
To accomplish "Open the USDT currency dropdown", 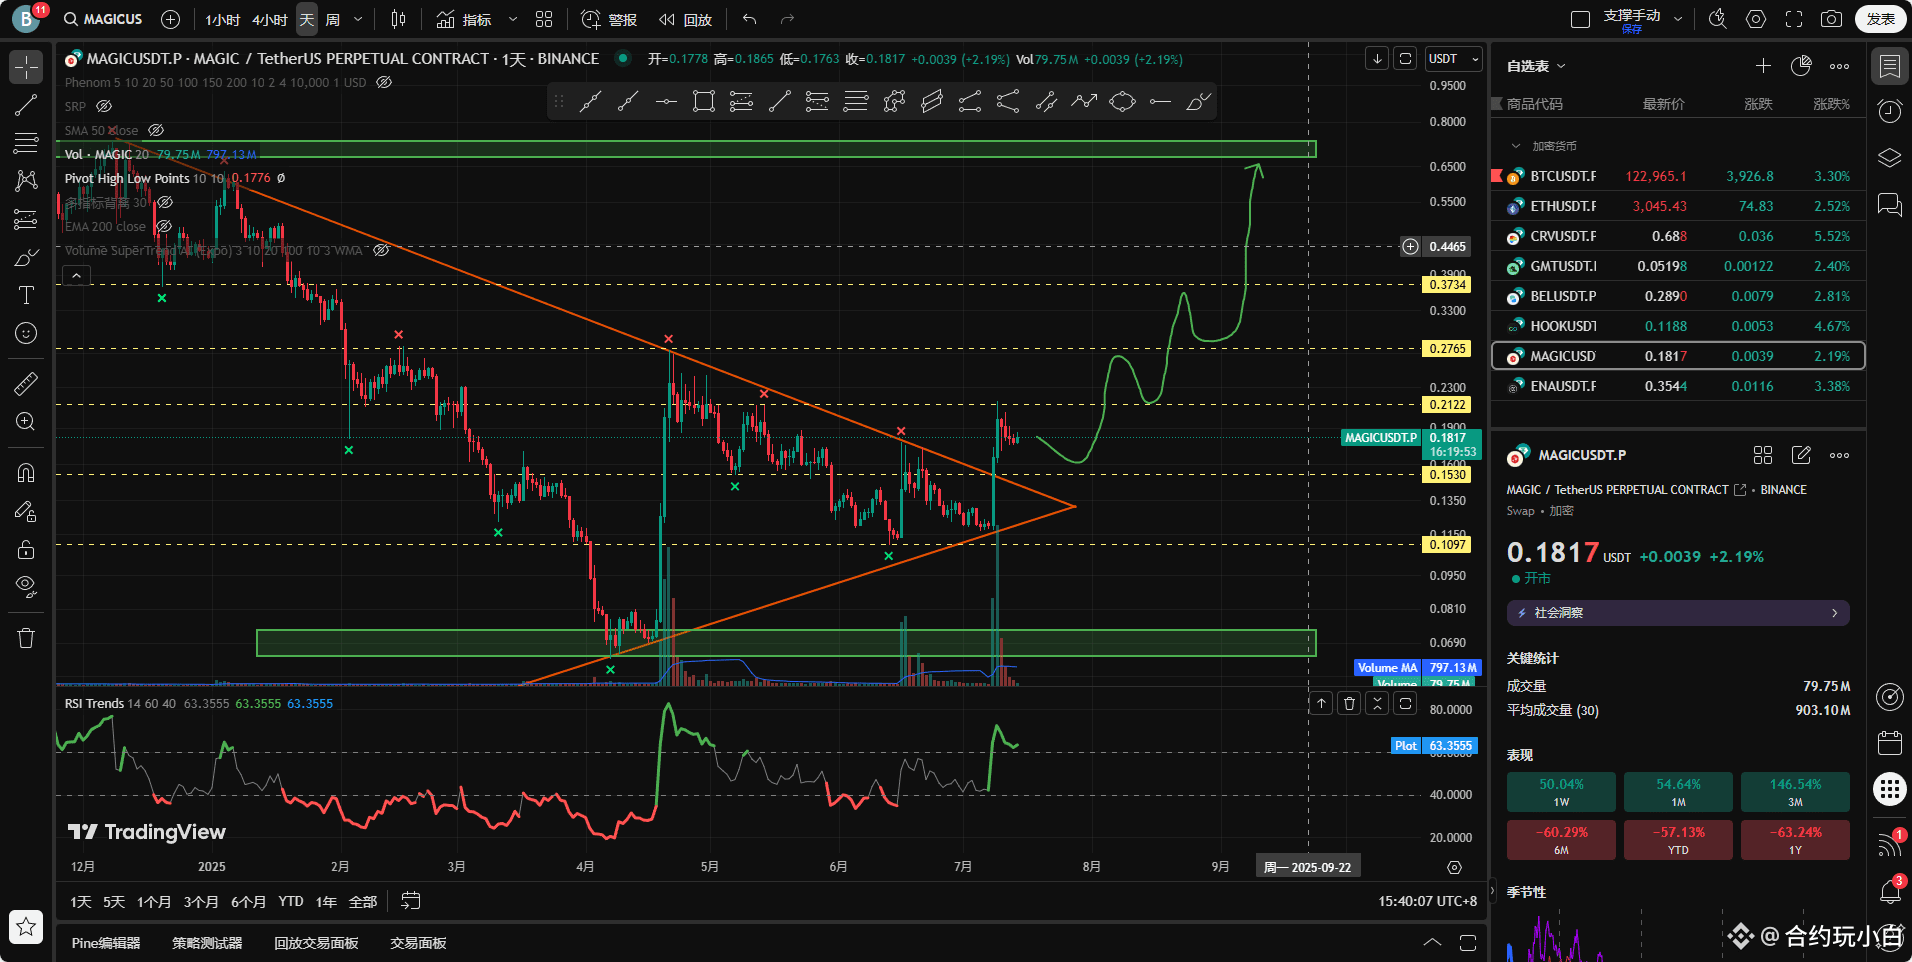I will pyautogui.click(x=1453, y=59).
